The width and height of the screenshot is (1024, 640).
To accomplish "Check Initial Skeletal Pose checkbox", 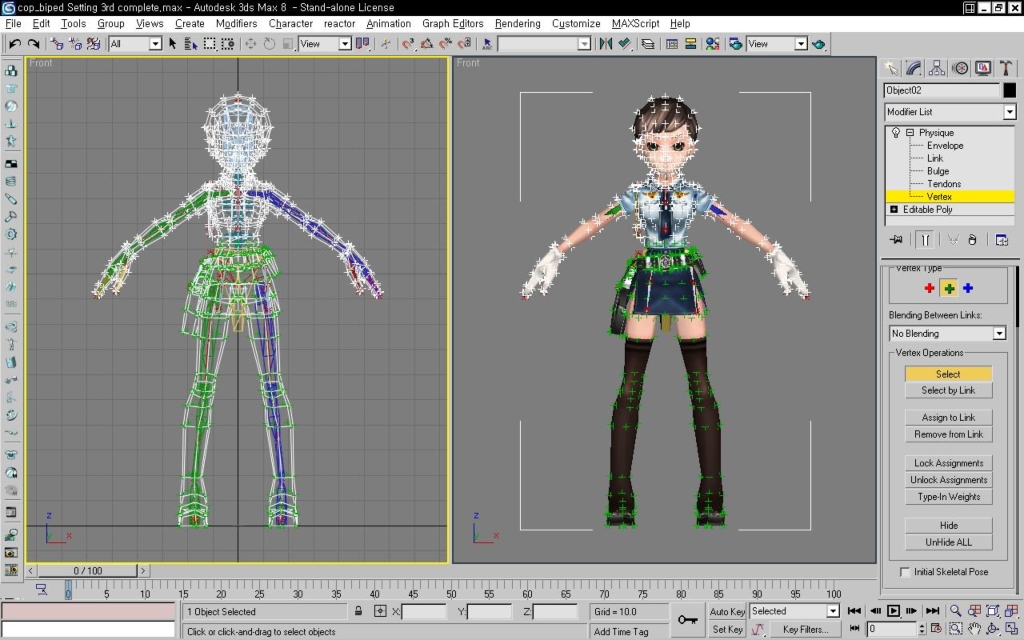I will pyautogui.click(x=904, y=572).
